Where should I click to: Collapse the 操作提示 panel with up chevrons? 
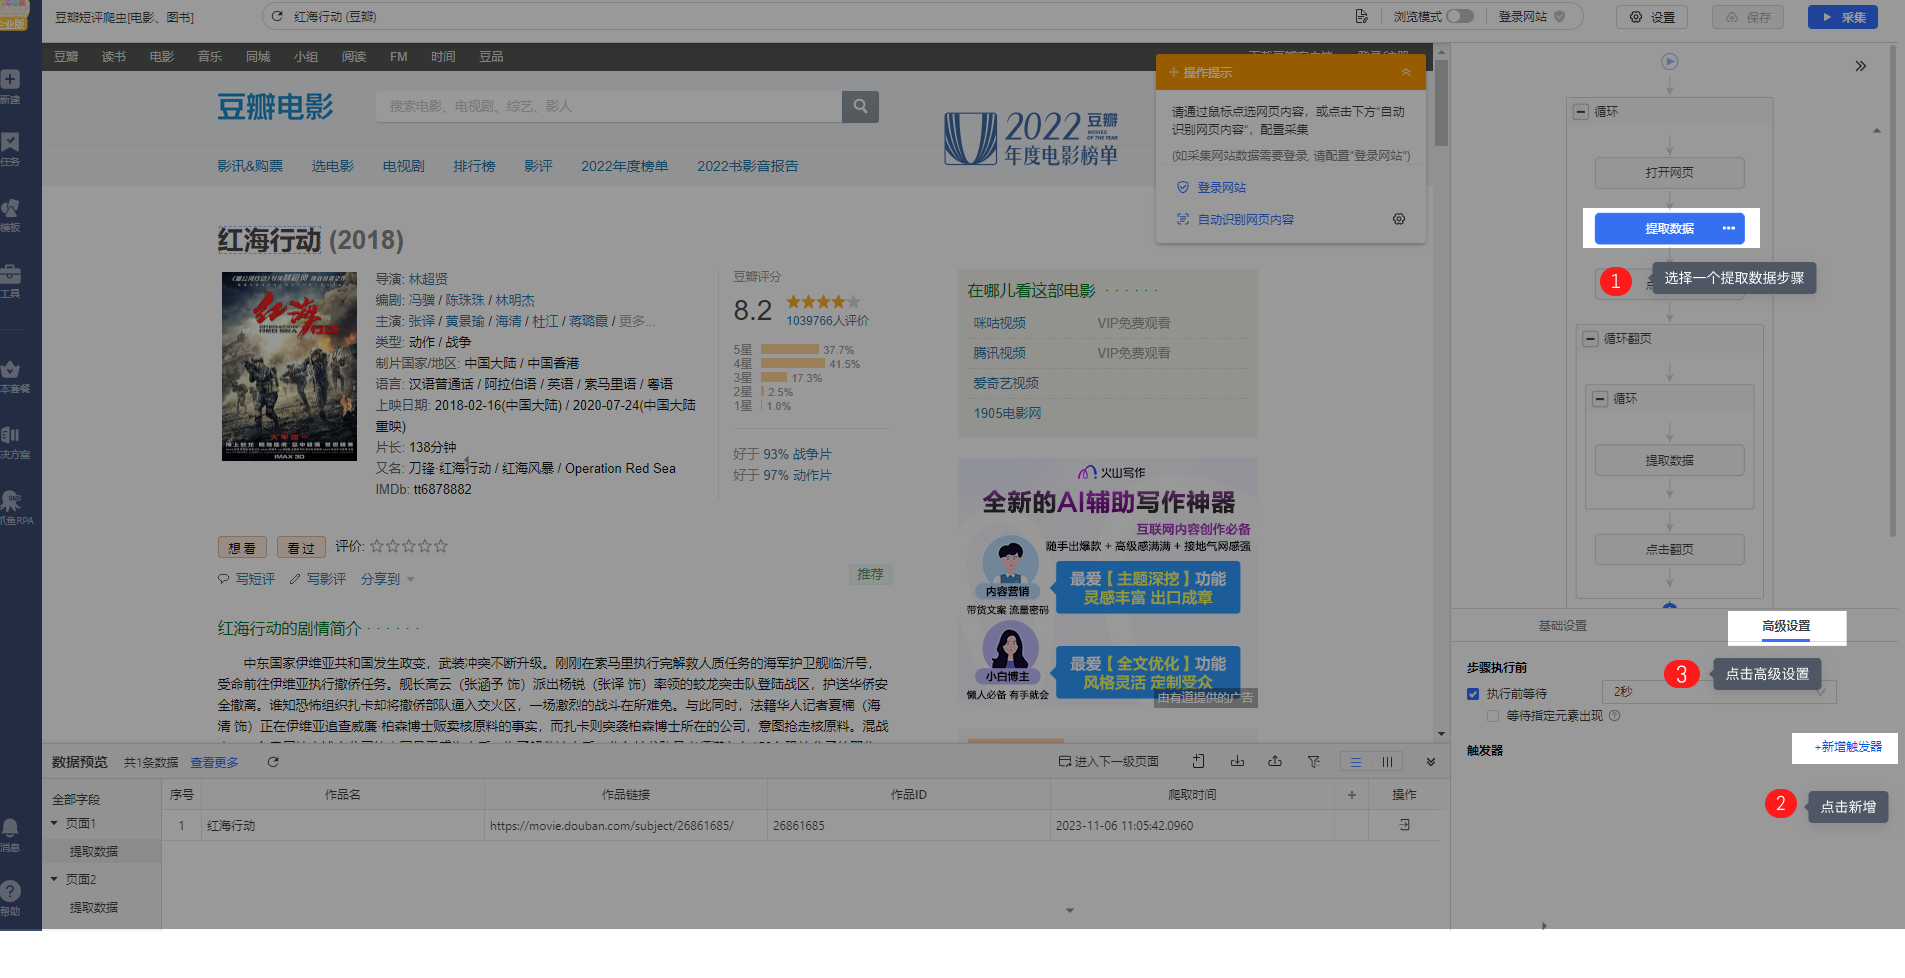[1406, 72]
